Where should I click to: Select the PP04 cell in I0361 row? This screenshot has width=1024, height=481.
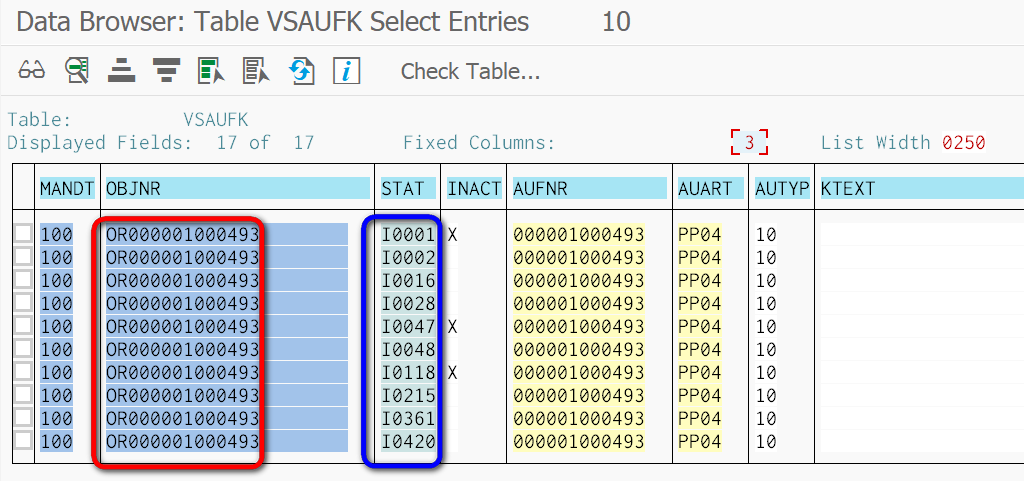click(699, 418)
